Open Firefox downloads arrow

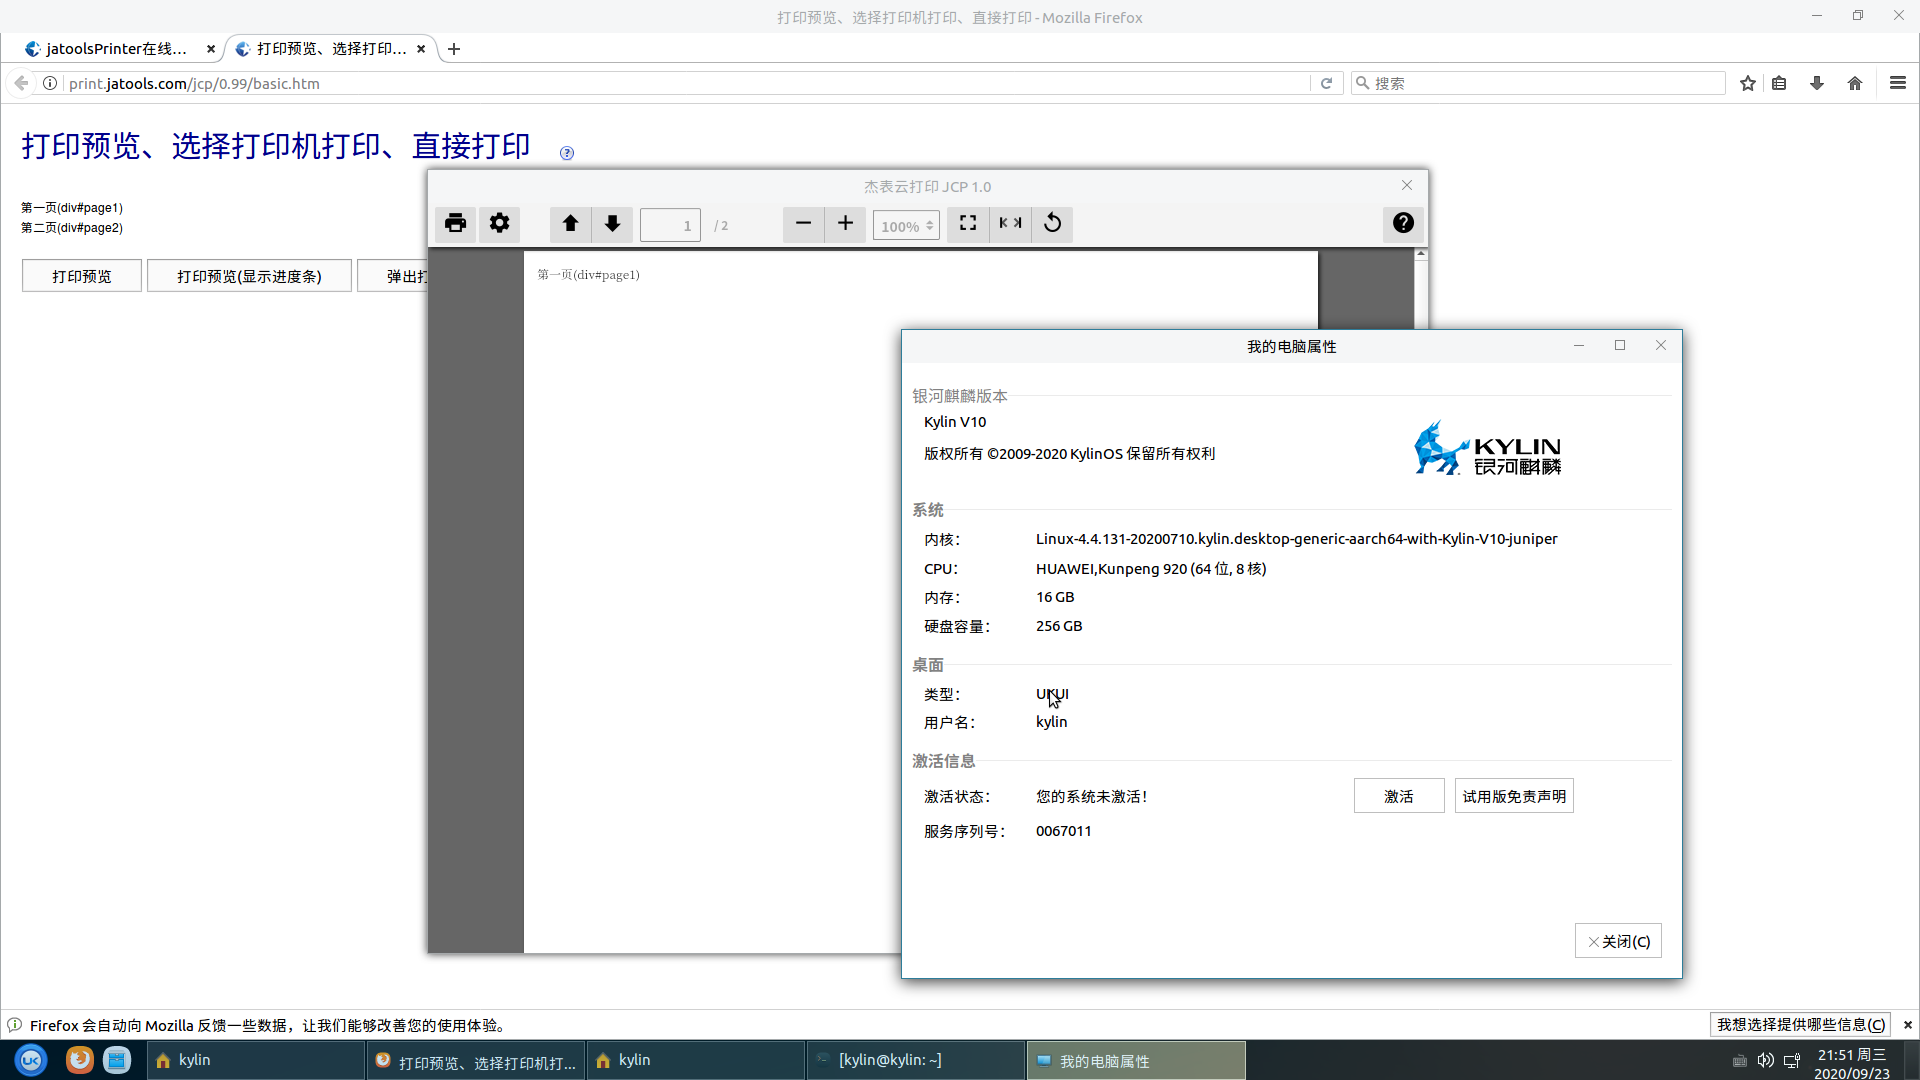pos(1817,83)
